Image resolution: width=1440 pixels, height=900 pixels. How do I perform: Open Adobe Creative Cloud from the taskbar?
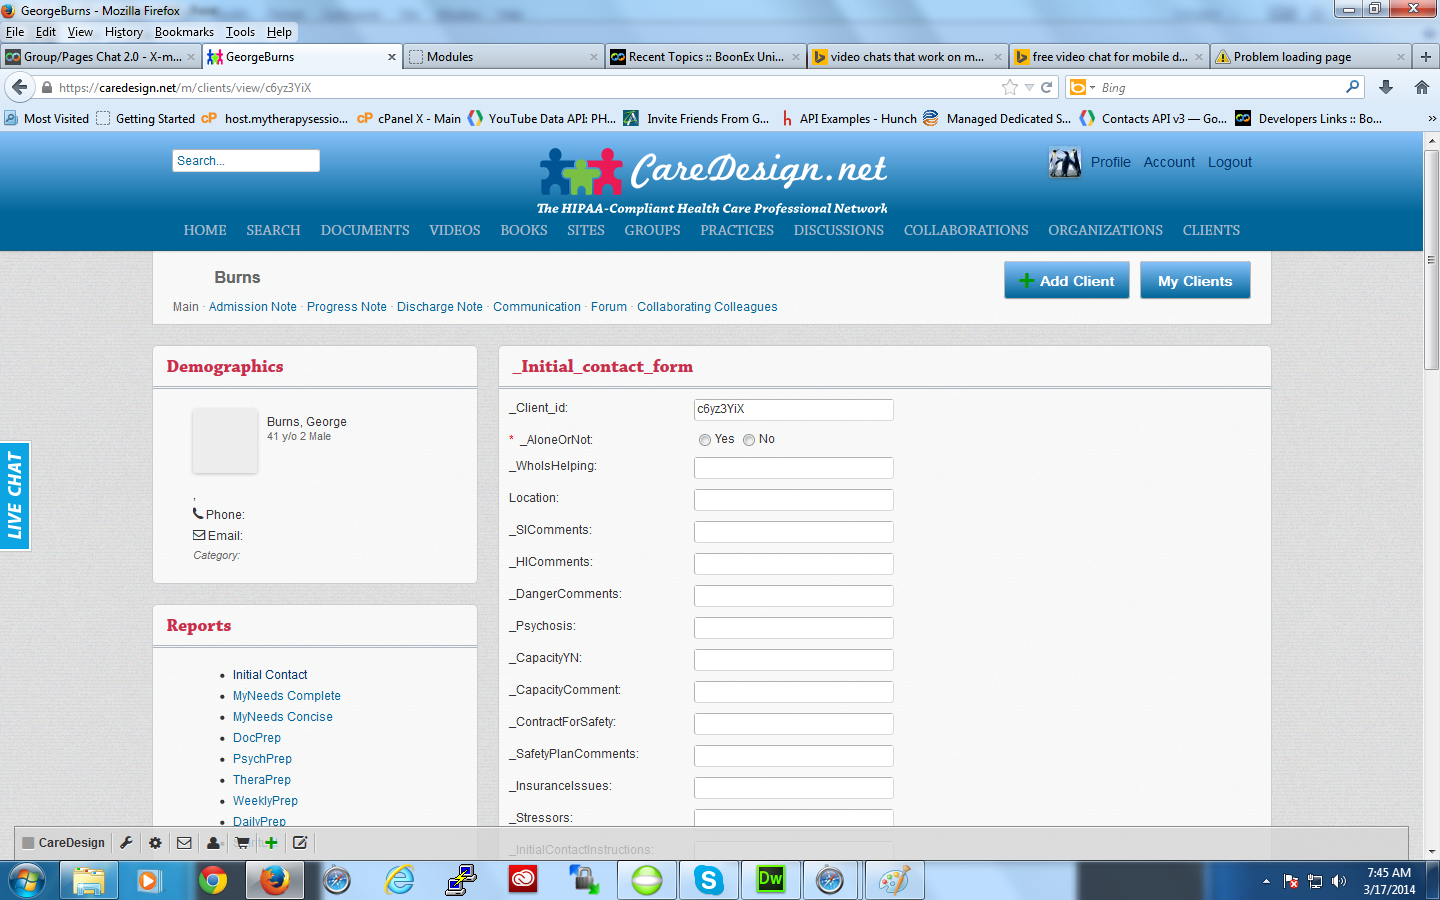(523, 881)
